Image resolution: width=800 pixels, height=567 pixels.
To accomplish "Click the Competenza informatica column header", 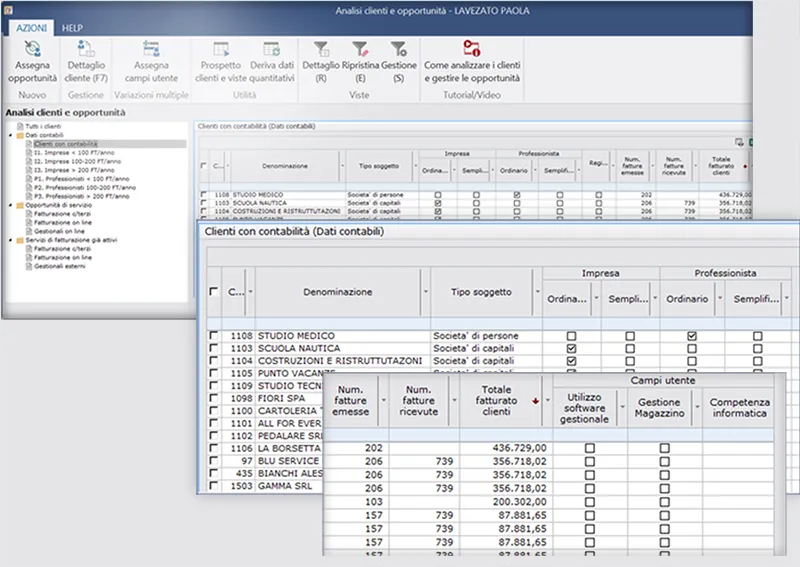I will pos(739,407).
